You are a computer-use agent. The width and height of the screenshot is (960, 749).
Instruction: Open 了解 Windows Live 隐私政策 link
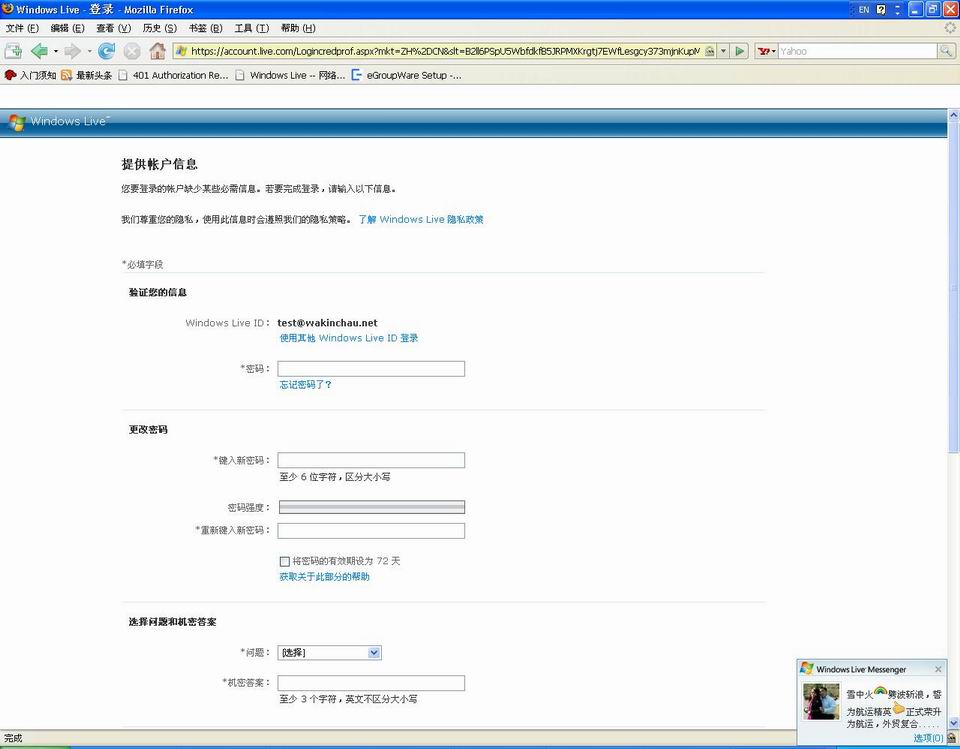(x=421, y=219)
